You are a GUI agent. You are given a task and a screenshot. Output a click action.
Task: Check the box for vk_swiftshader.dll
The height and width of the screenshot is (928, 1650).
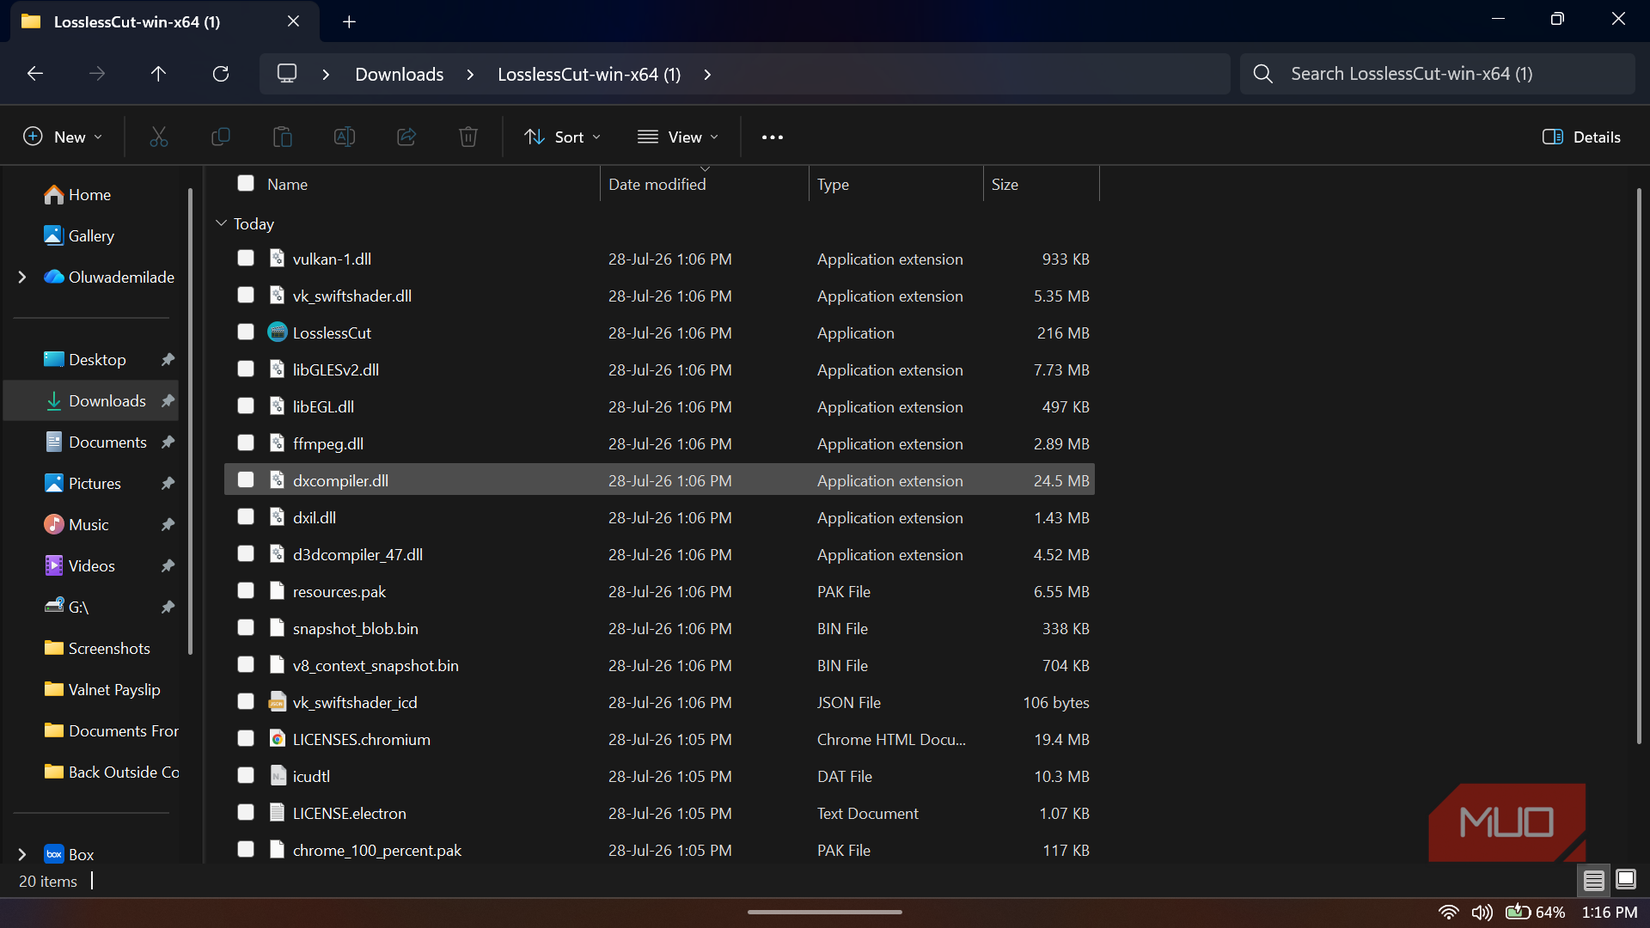246,295
